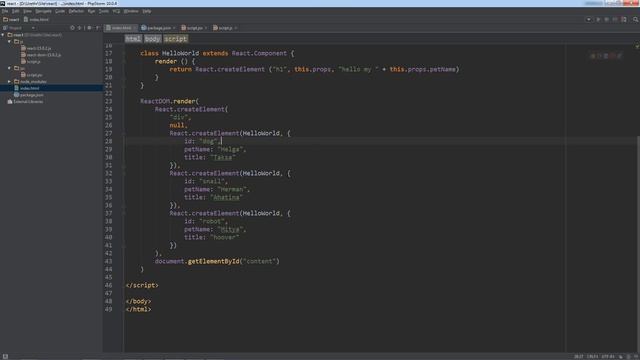Image resolution: width=640 pixels, height=360 pixels.
Task: Switch to the package.json editor tab
Action: 158,28
